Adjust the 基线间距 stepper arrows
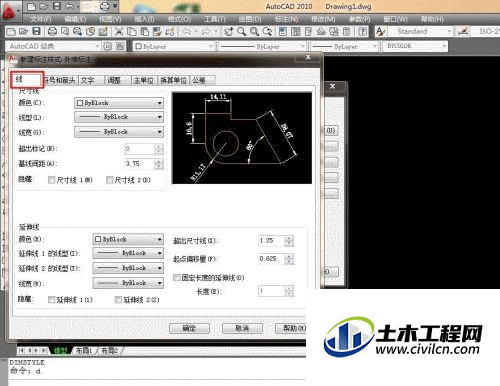Screen dimensions: 500x386 (x=159, y=164)
